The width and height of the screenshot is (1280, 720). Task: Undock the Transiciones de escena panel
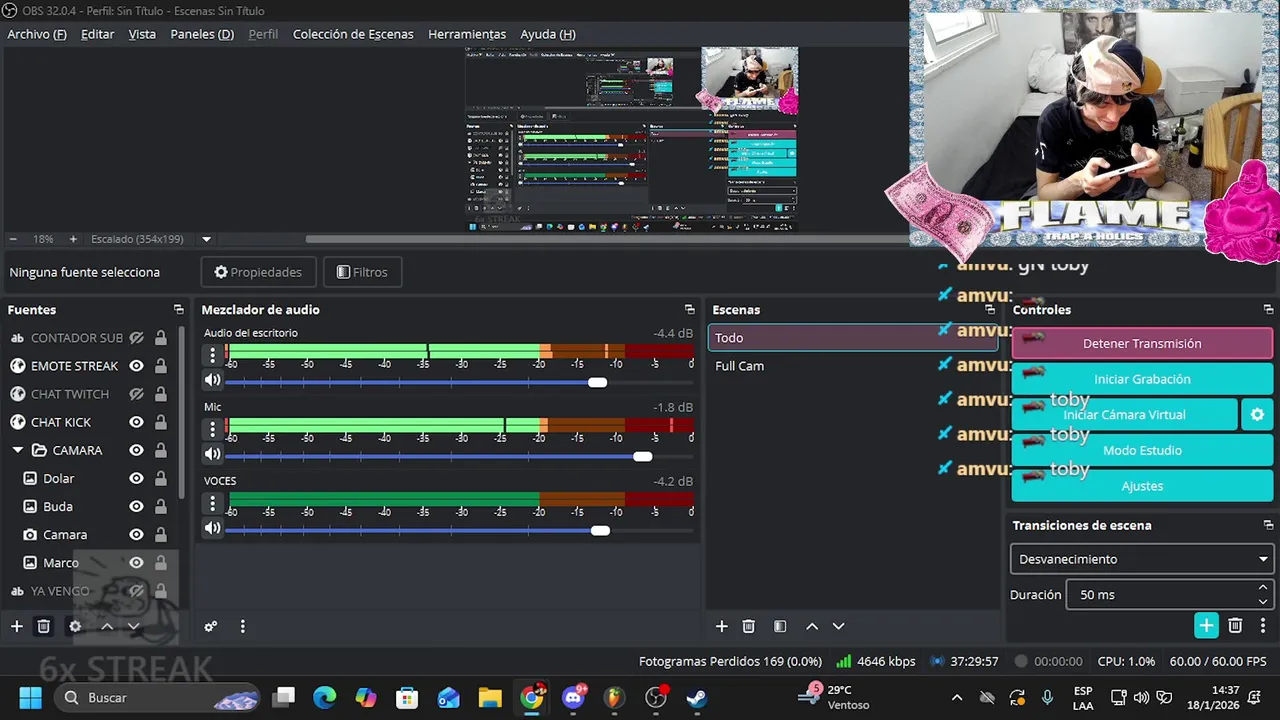(x=1268, y=525)
